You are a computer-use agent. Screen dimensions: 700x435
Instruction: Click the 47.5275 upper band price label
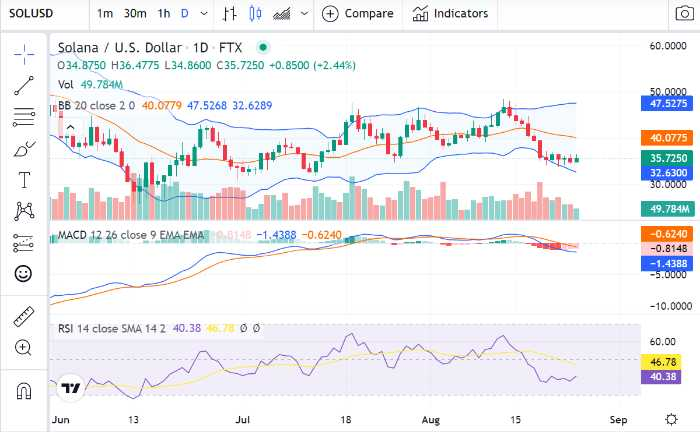[667, 104]
